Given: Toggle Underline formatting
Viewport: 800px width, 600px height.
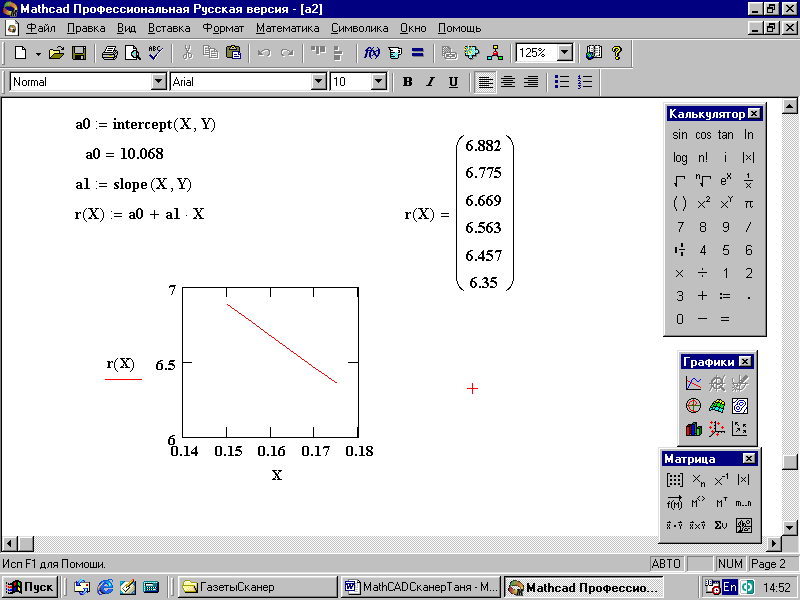Looking at the screenshot, I should 453,82.
